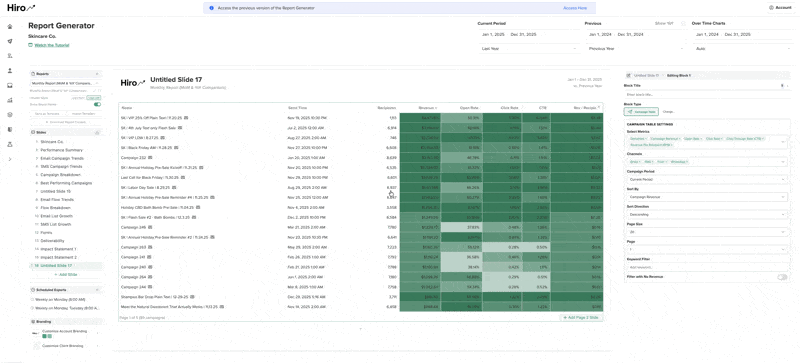
Task: Click the Keyword Filter input
Action: pyautogui.click(x=707, y=267)
